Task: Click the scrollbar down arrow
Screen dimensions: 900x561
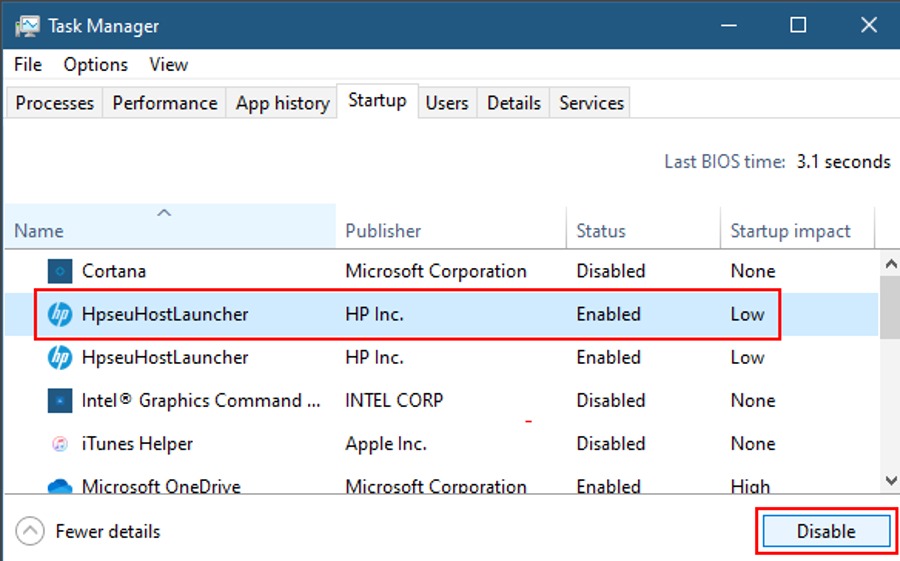Action: pyautogui.click(x=891, y=480)
